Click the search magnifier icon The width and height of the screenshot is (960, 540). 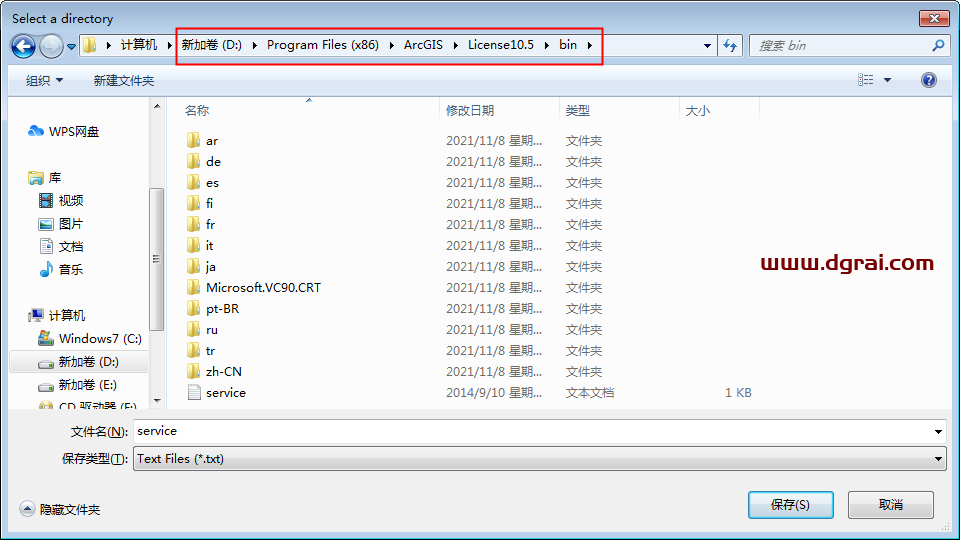pyautogui.click(x=938, y=46)
